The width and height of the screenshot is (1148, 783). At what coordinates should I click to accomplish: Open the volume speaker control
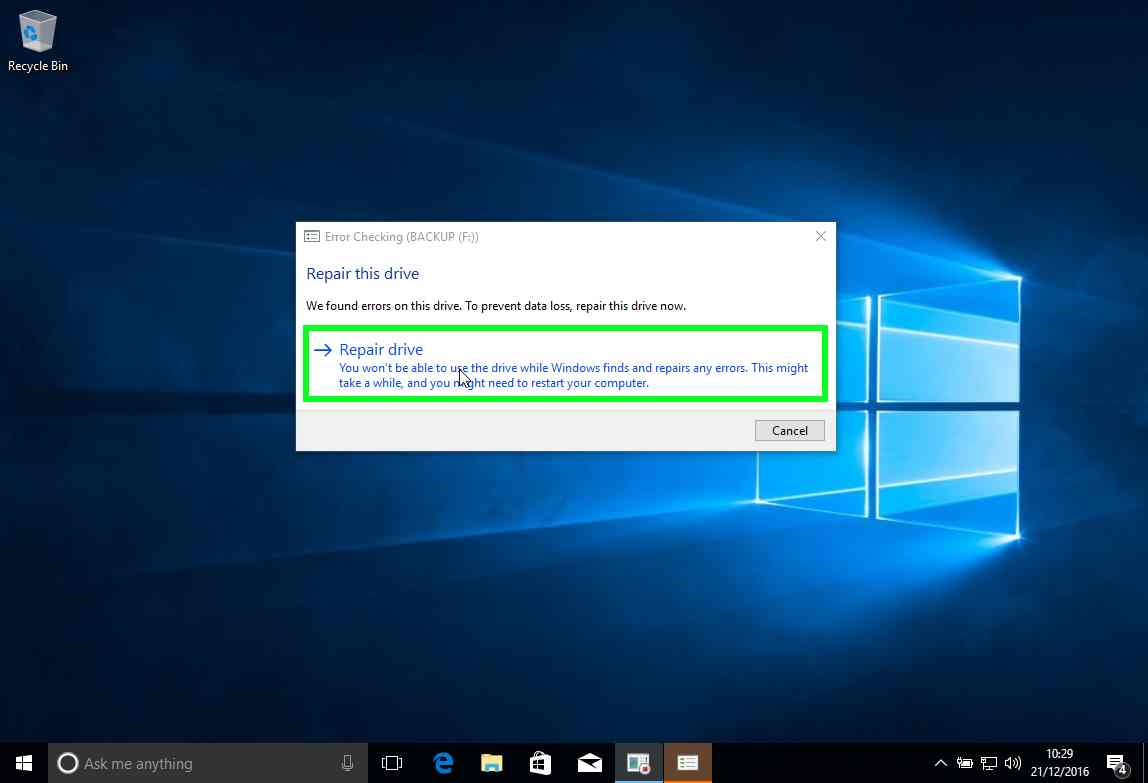click(1013, 763)
